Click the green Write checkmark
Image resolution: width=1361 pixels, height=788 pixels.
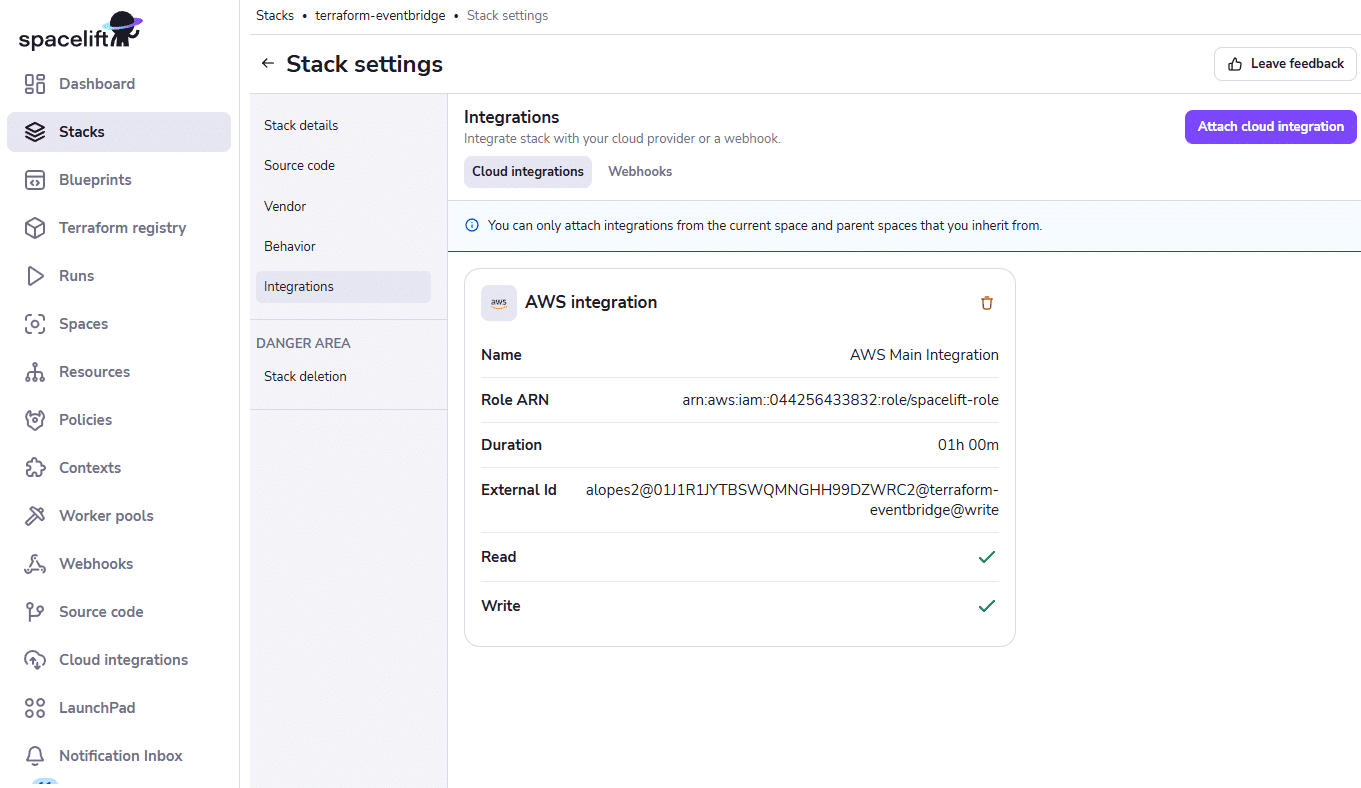tap(987, 606)
